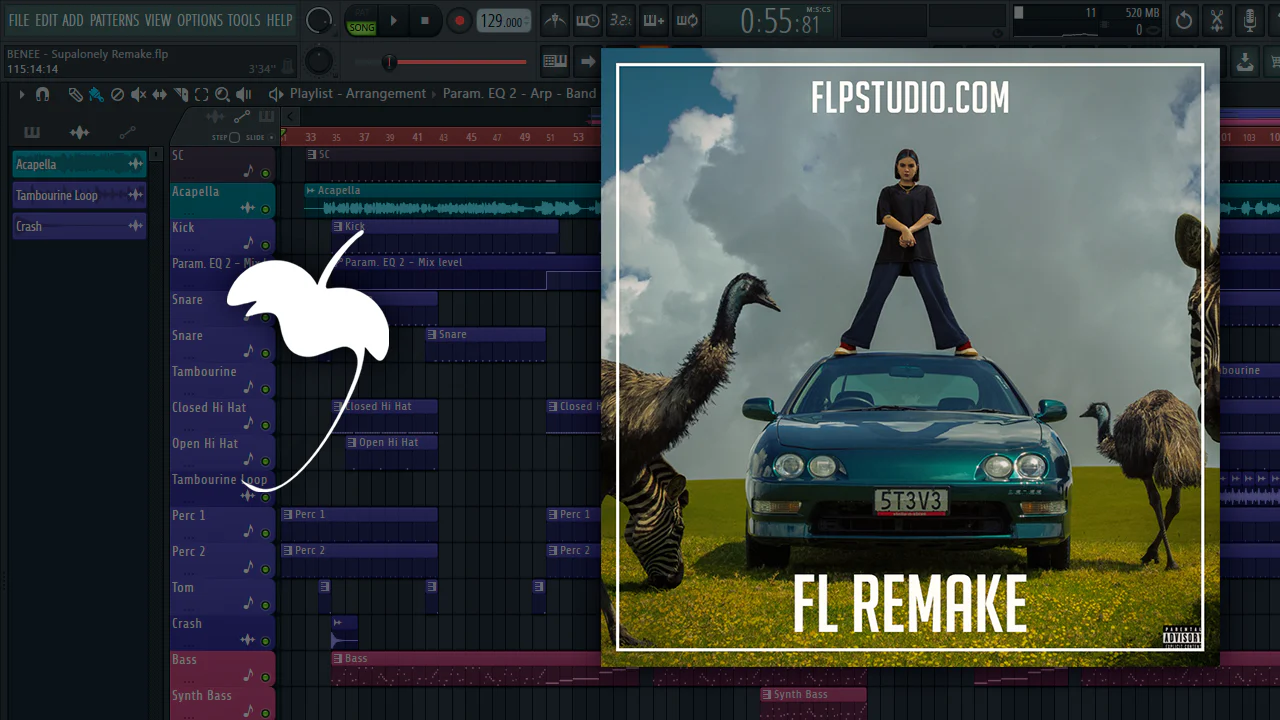Toggle the metronome icon
The width and height of the screenshot is (1280, 720).
[x=555, y=20]
